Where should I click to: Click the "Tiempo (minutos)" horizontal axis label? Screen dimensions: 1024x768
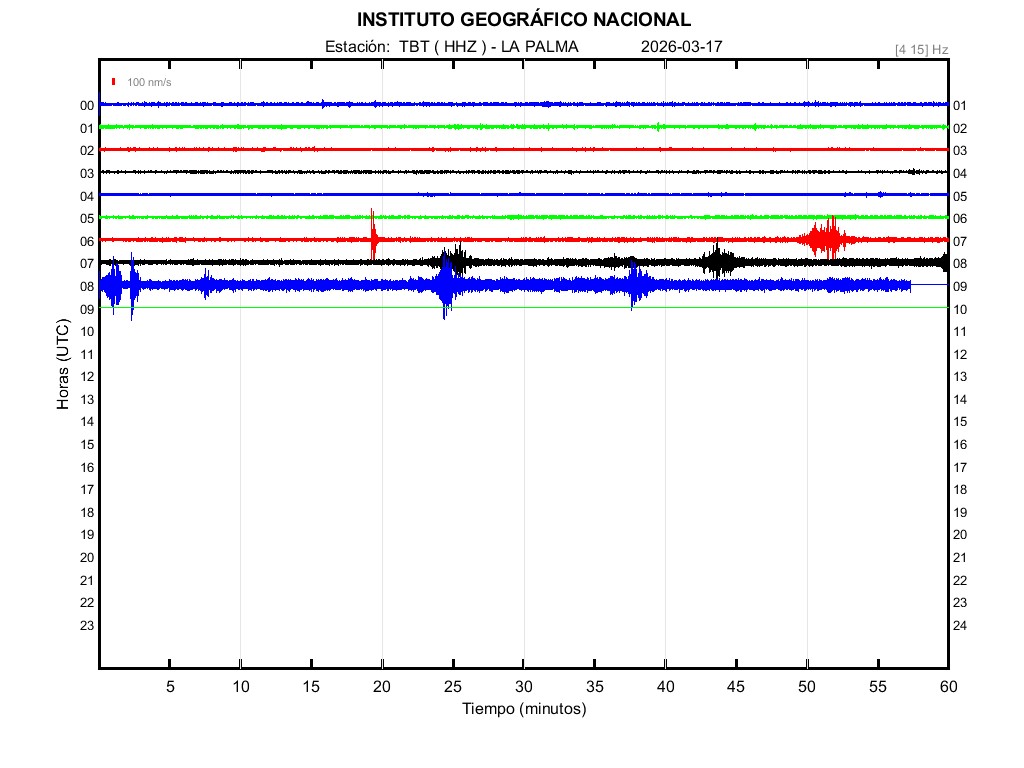(523, 709)
